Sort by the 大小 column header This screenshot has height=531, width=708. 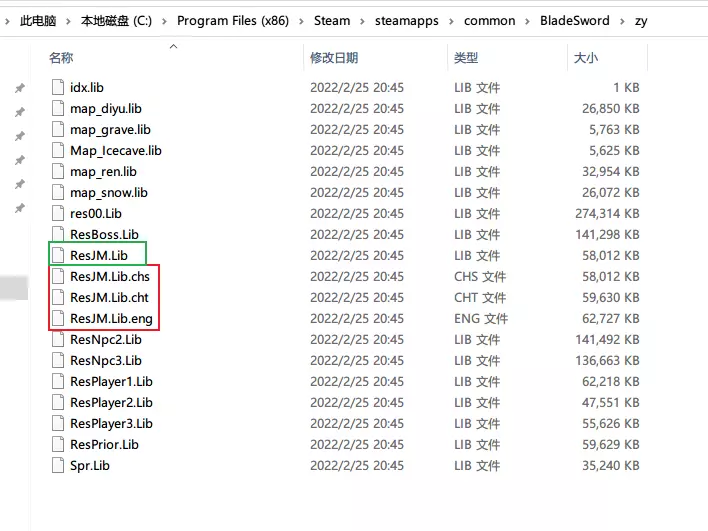pyautogui.click(x=586, y=58)
